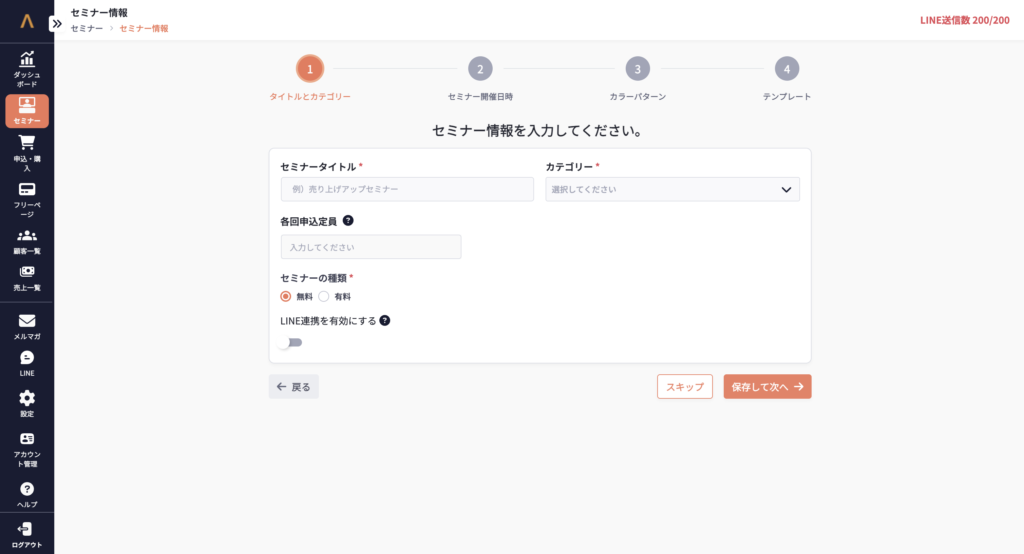1024x554 pixels.
Task: Click the セミナータイトル input field
Action: (x=407, y=189)
